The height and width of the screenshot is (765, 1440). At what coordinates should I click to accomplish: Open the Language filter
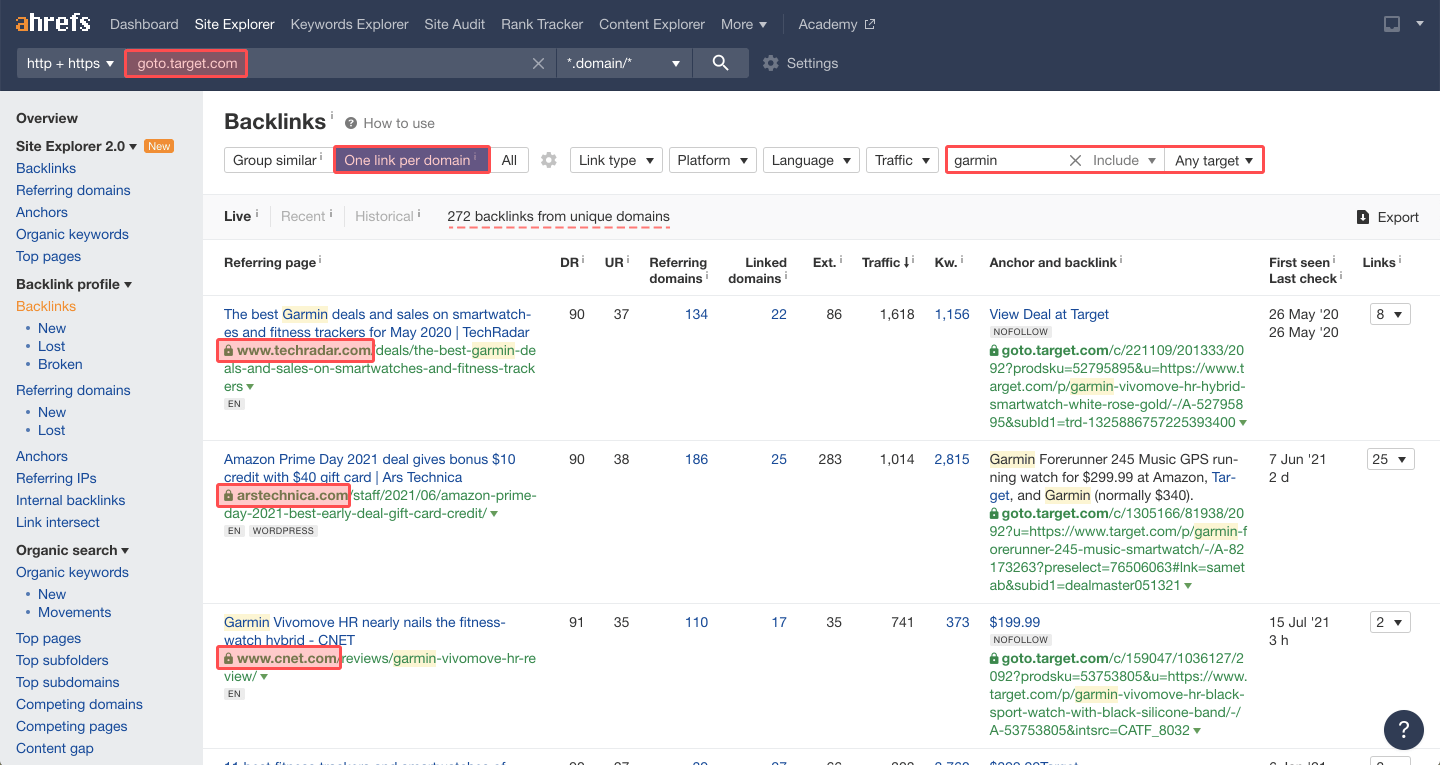click(x=811, y=160)
